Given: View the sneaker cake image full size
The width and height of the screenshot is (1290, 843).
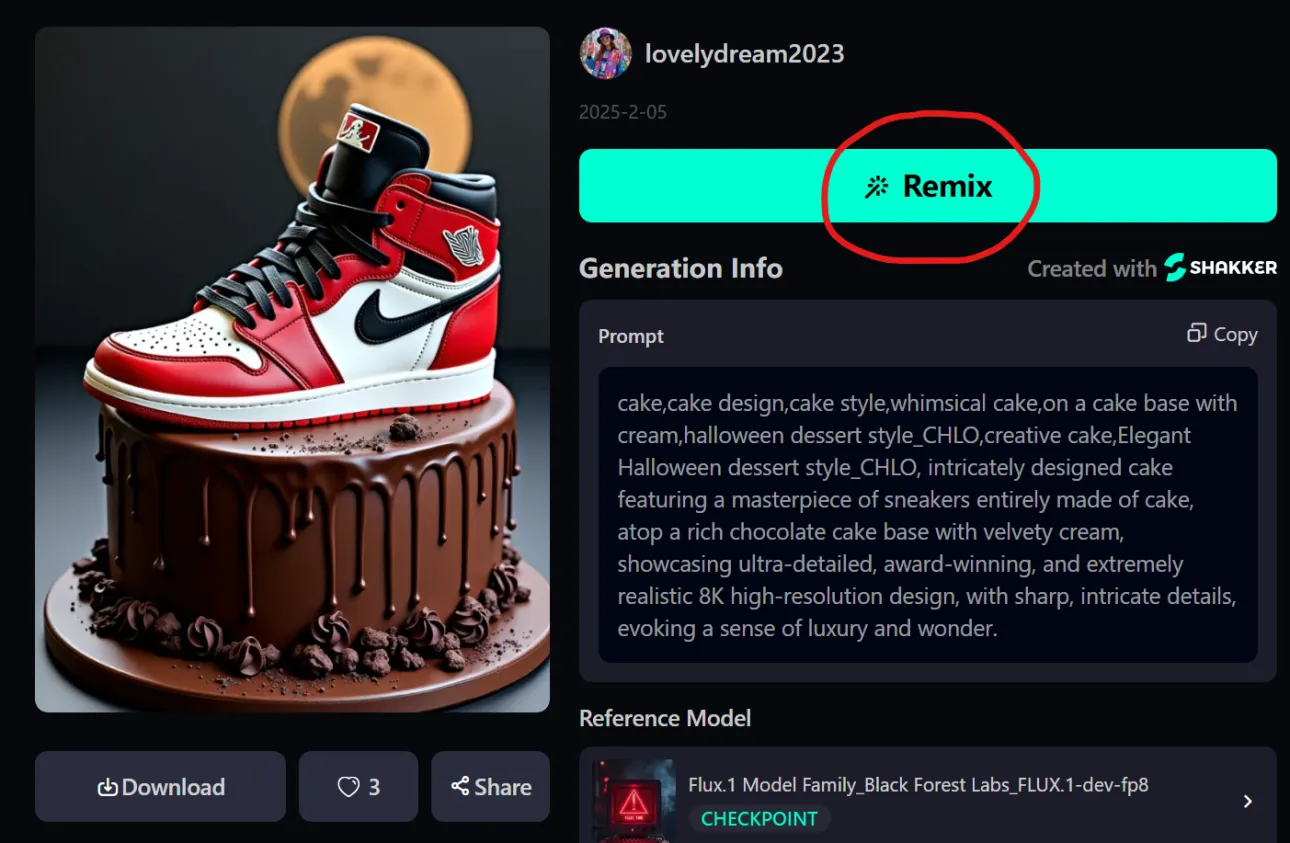Looking at the screenshot, I should point(292,369).
